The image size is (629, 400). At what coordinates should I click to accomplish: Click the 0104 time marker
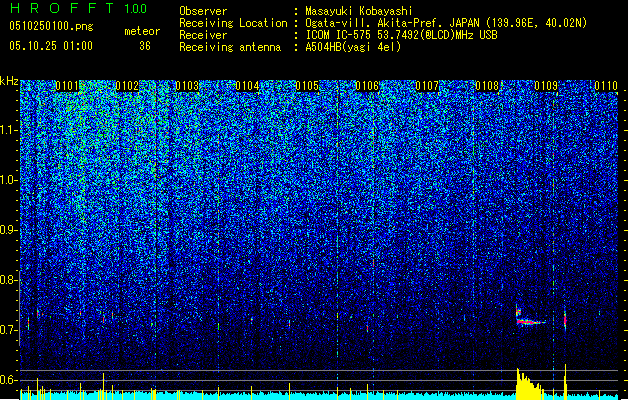point(247,86)
